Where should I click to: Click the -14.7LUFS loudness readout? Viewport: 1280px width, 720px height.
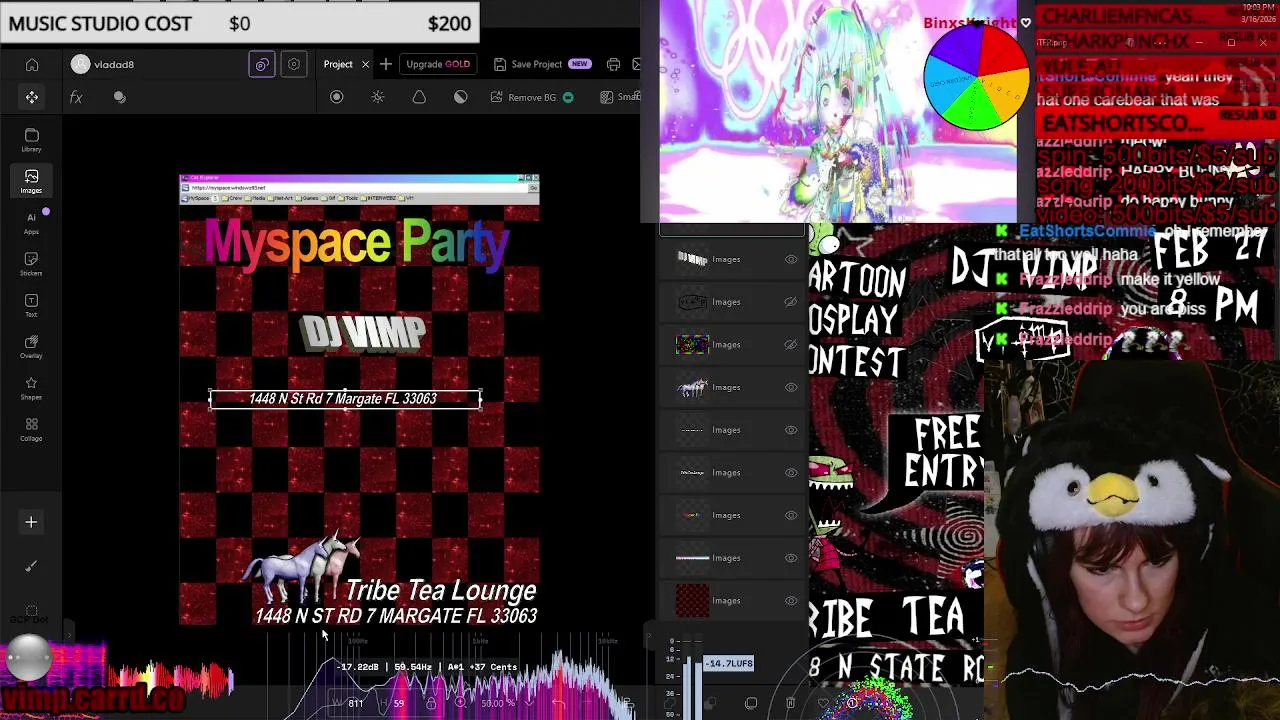(x=729, y=664)
